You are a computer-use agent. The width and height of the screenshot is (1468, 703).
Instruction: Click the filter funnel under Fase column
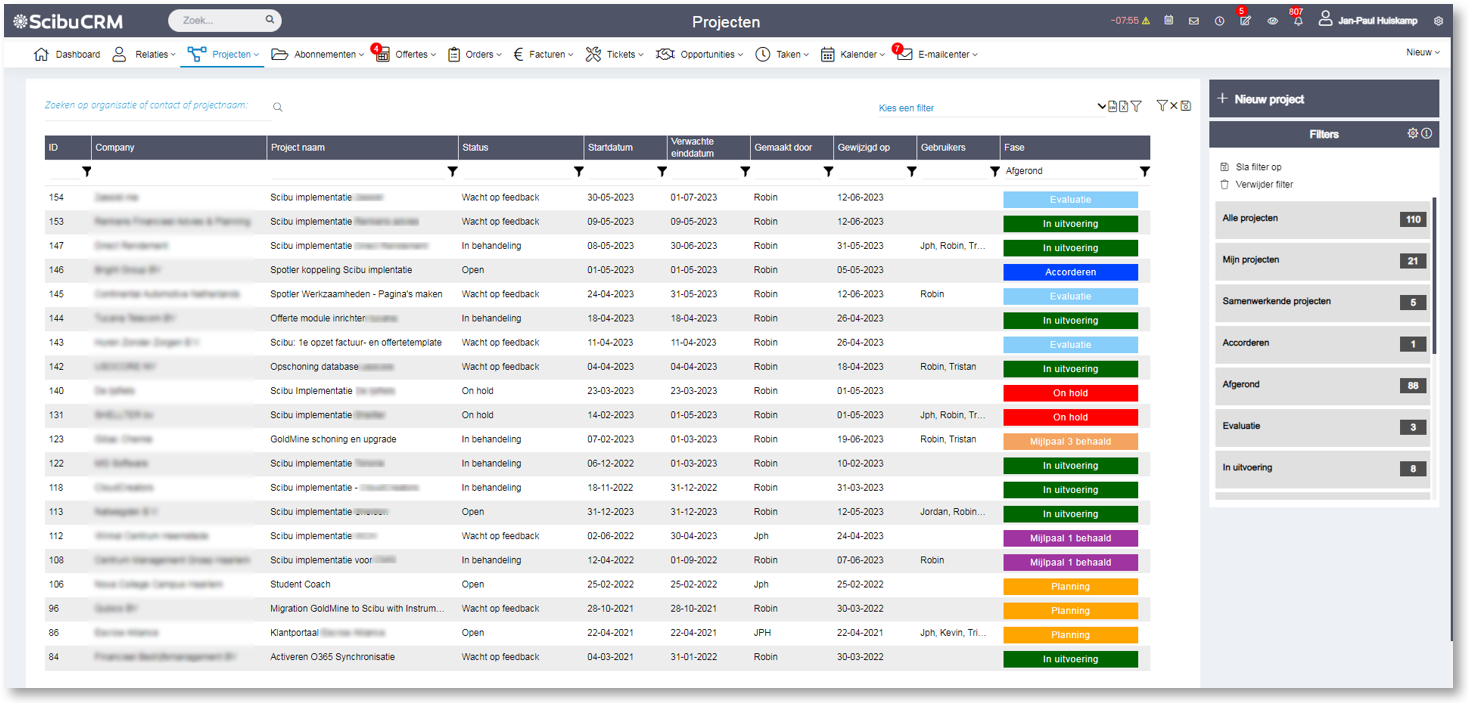click(x=1144, y=172)
